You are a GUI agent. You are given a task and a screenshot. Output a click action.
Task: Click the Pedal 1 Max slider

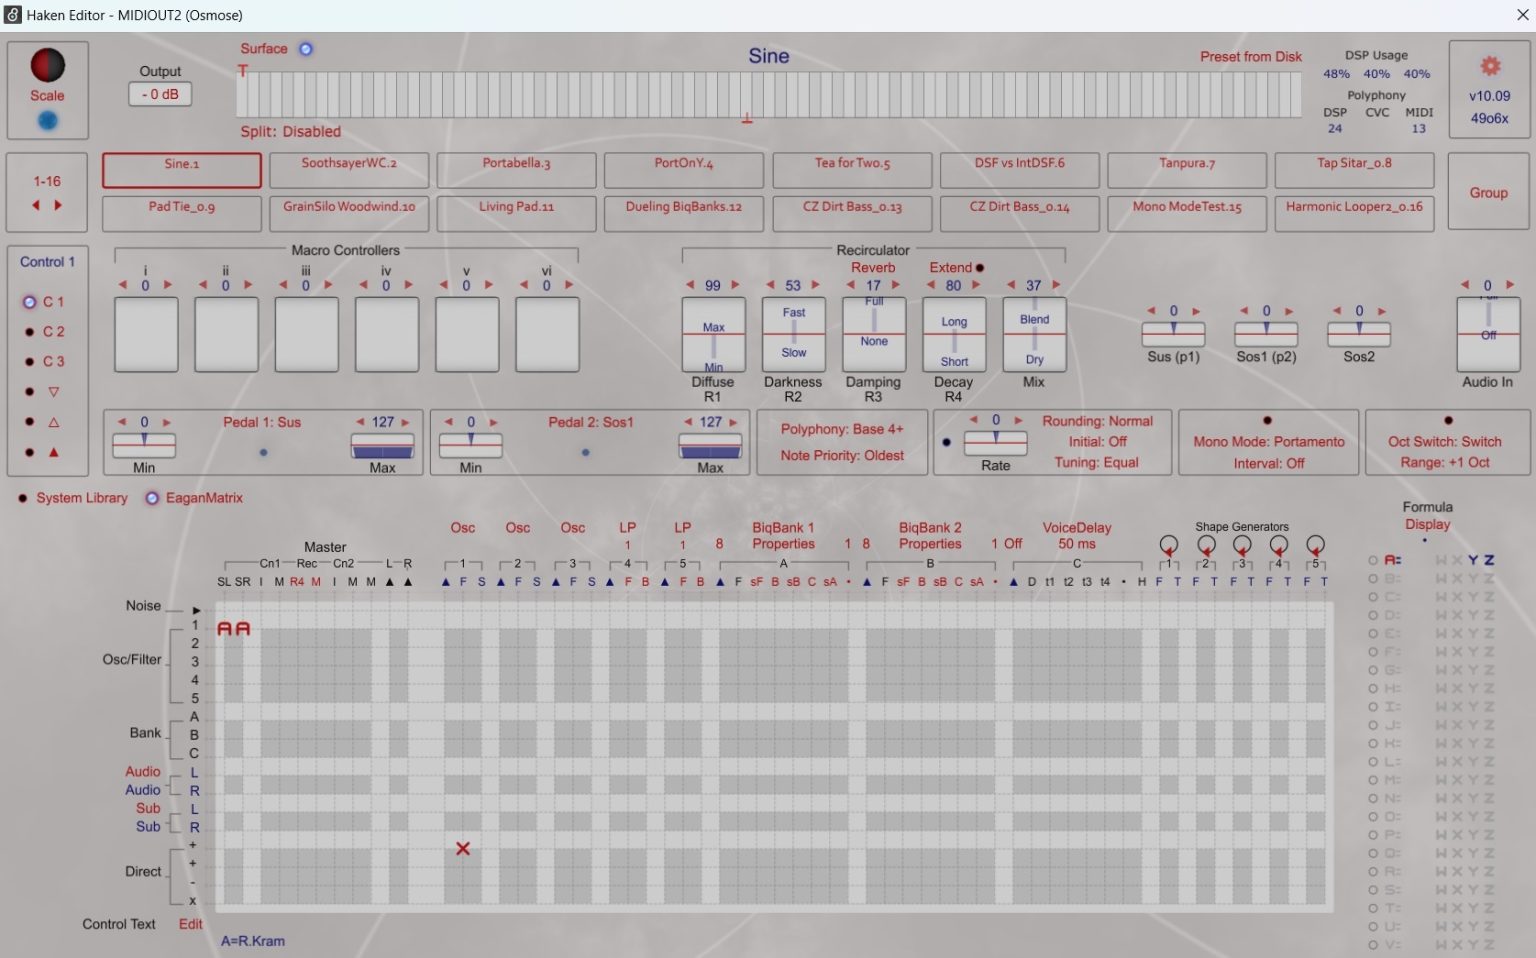[382, 446]
